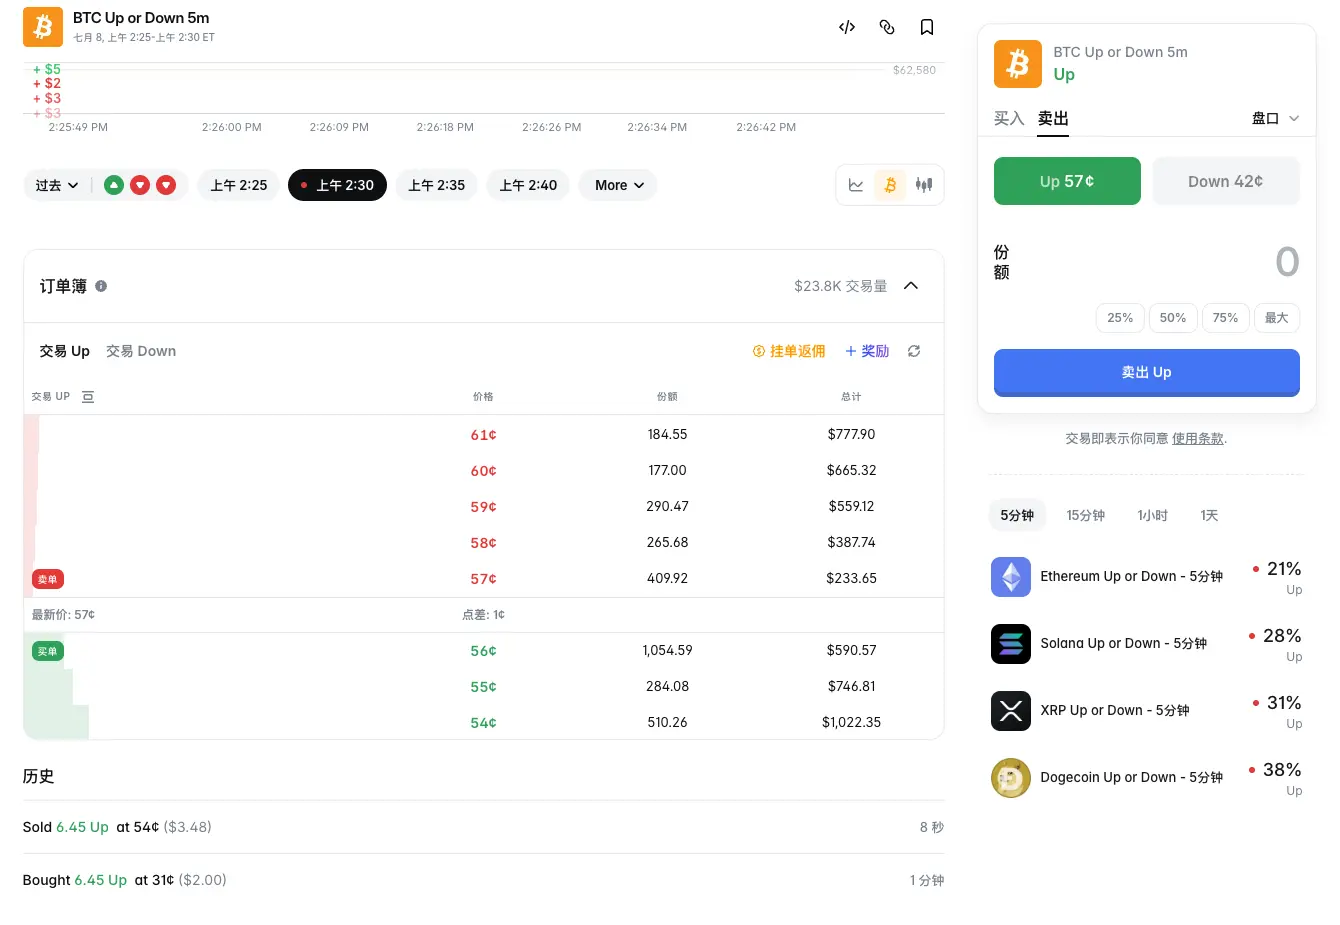Image resolution: width=1340 pixels, height=925 pixels.
Task: Collapse the 订单簿 order book panel
Action: pyautogui.click(x=911, y=286)
